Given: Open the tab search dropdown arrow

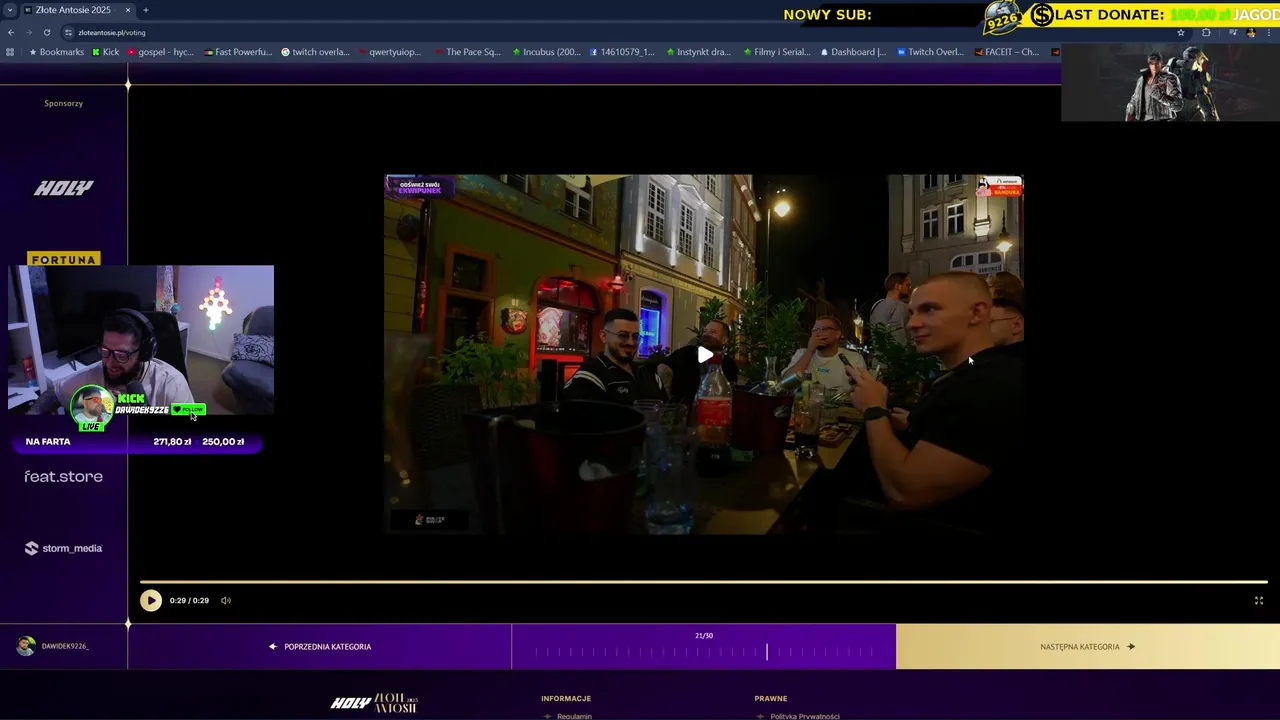Looking at the screenshot, I should (x=9, y=10).
